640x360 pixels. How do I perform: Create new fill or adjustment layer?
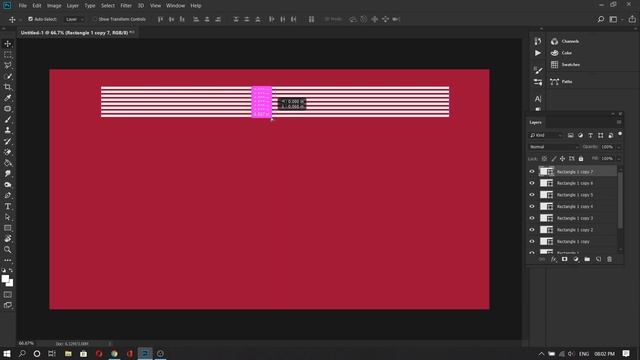point(576,259)
